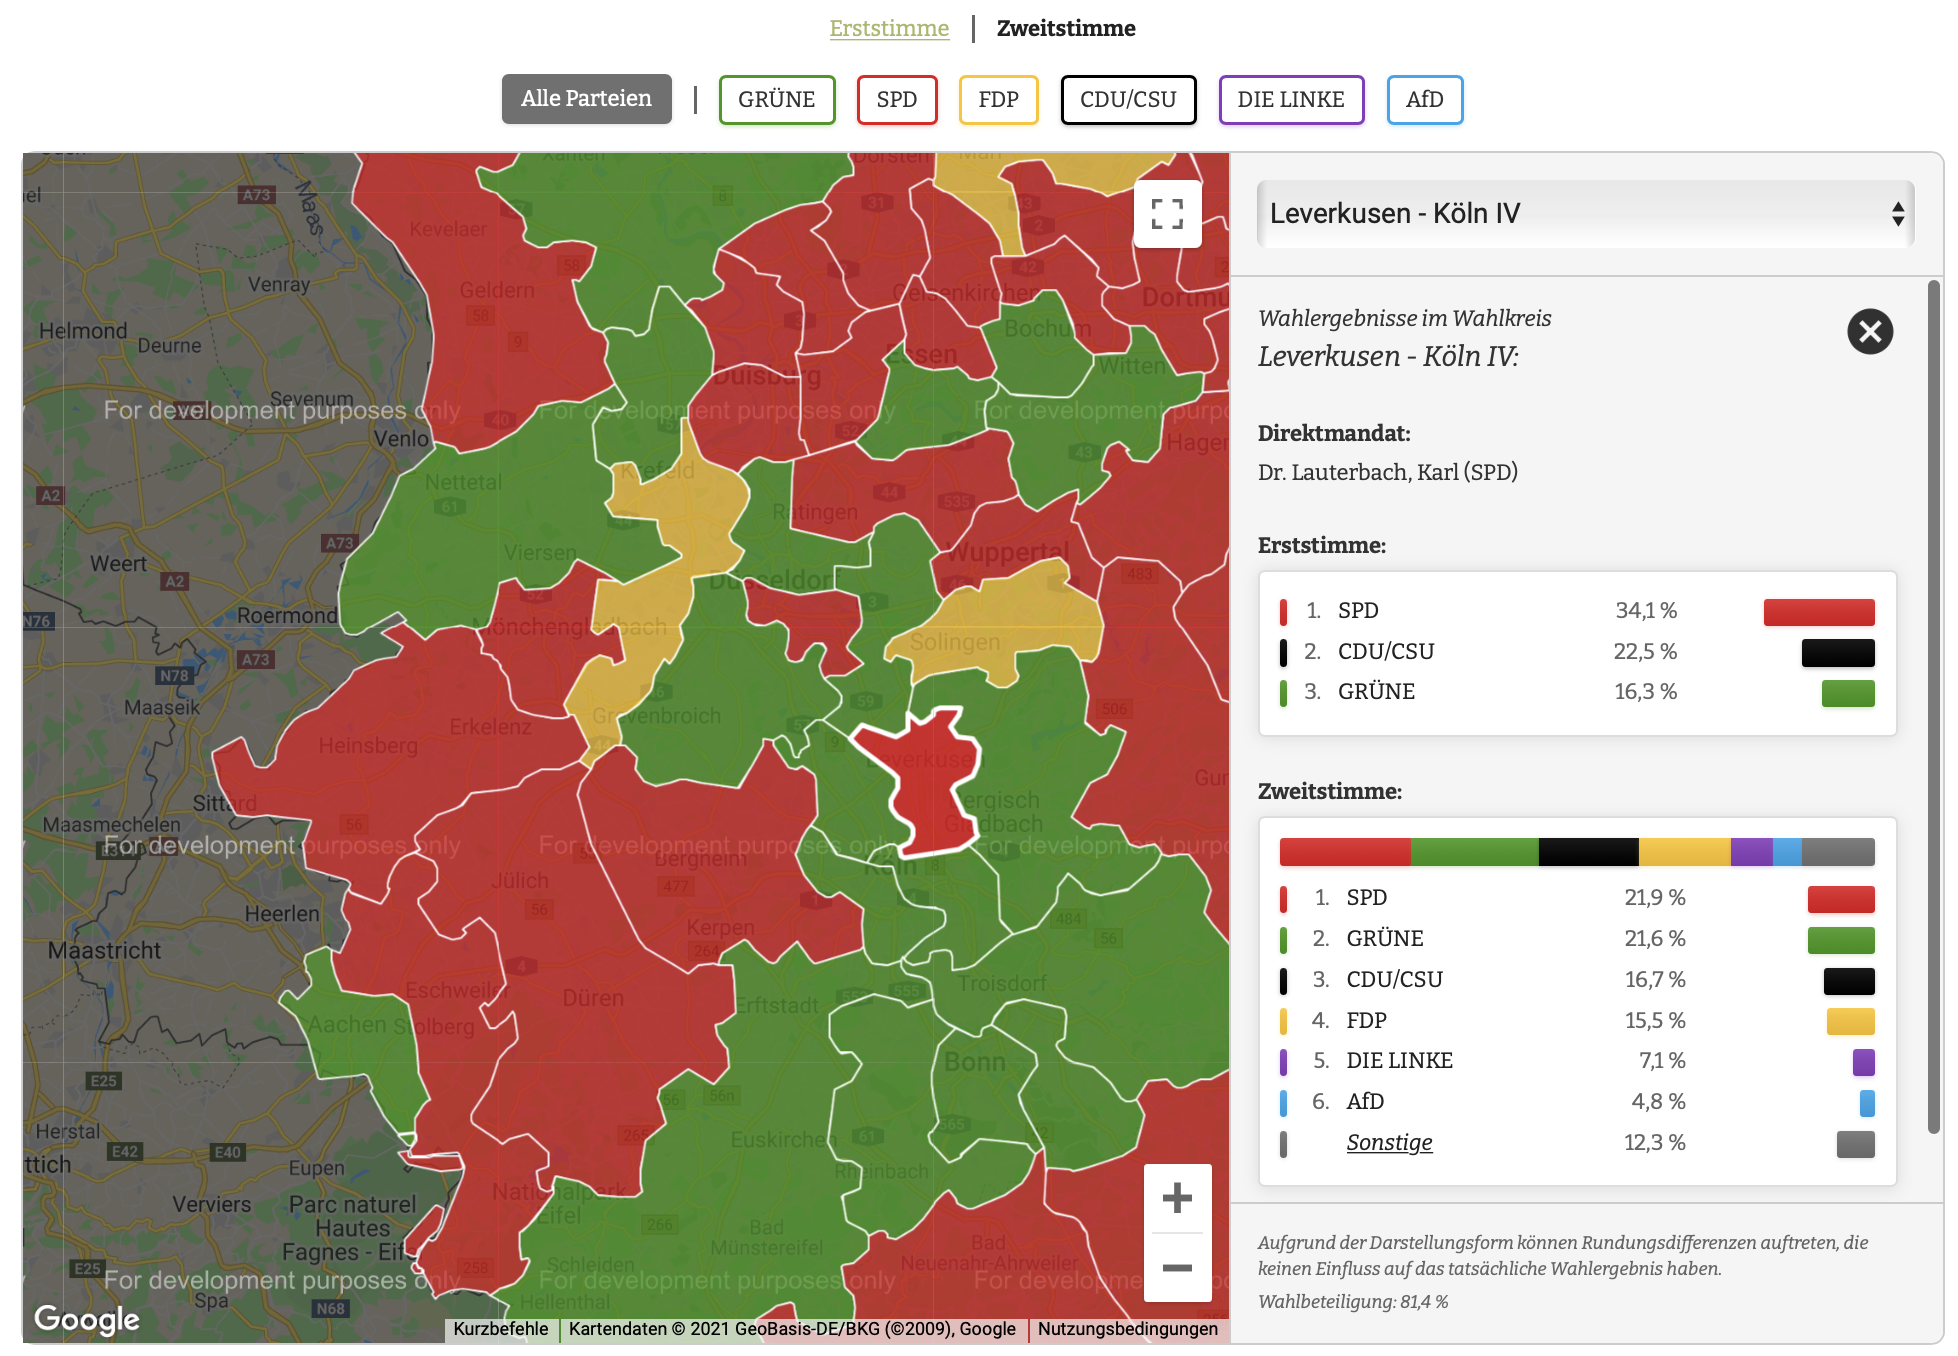Toggle map fullscreen view

click(x=1167, y=214)
